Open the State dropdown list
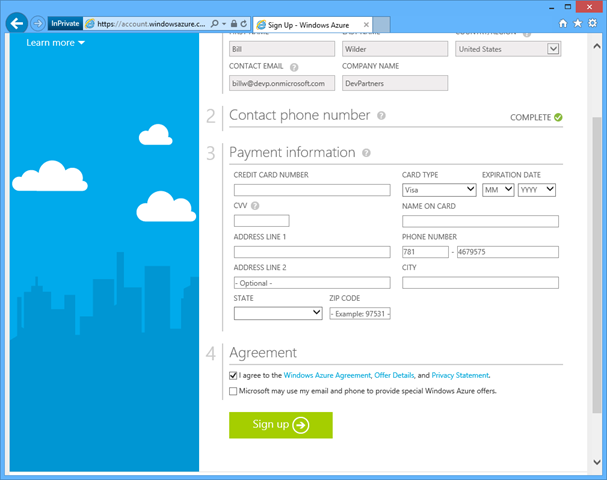Viewport: 607px width, 480px height. tap(277, 313)
